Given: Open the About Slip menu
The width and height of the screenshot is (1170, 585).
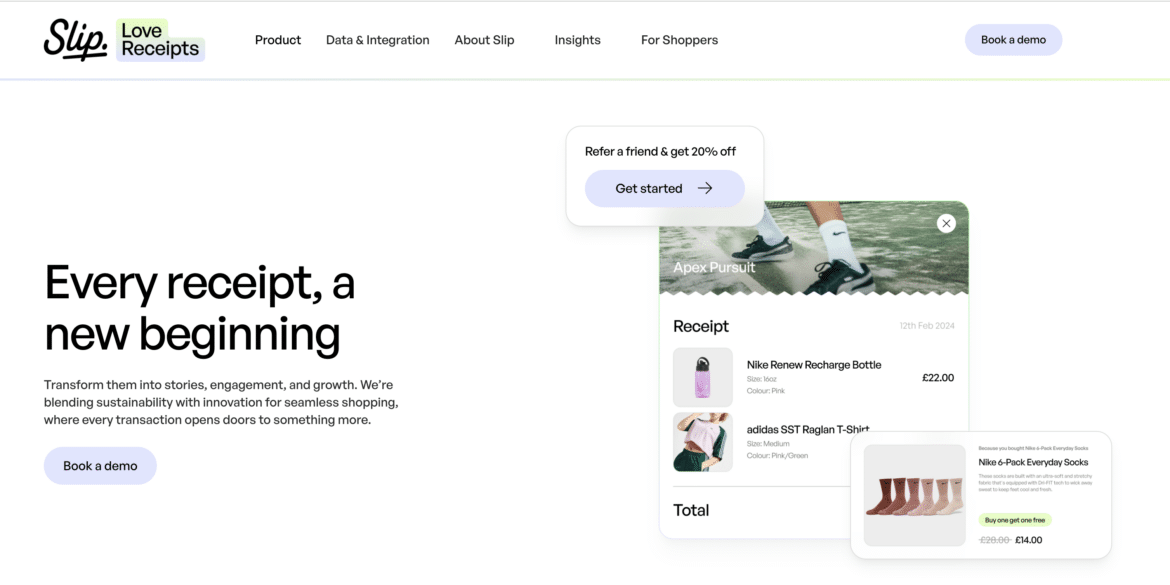Looking at the screenshot, I should [484, 40].
